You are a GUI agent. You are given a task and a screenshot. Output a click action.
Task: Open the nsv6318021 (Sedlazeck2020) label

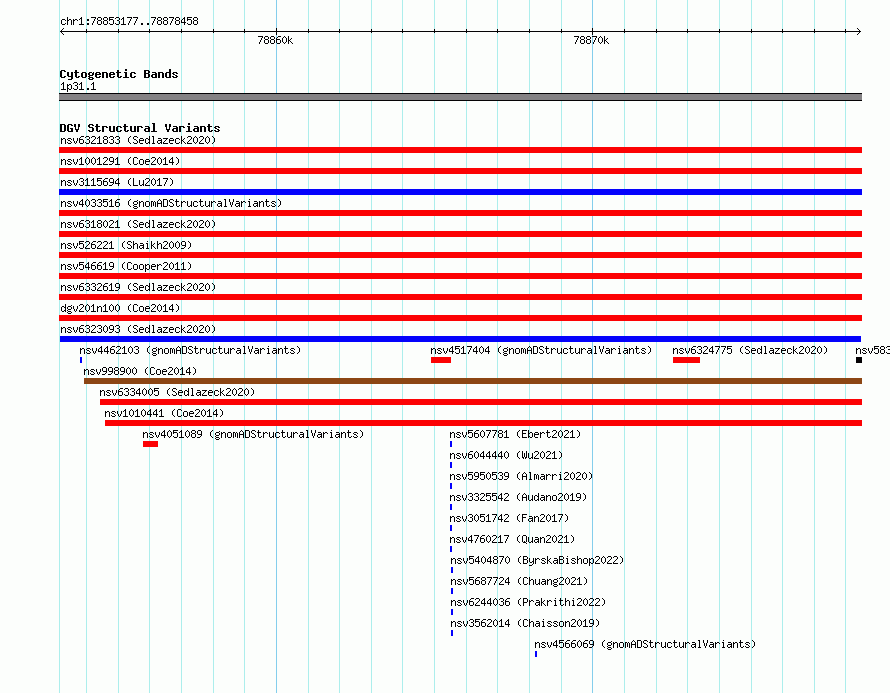click(138, 224)
